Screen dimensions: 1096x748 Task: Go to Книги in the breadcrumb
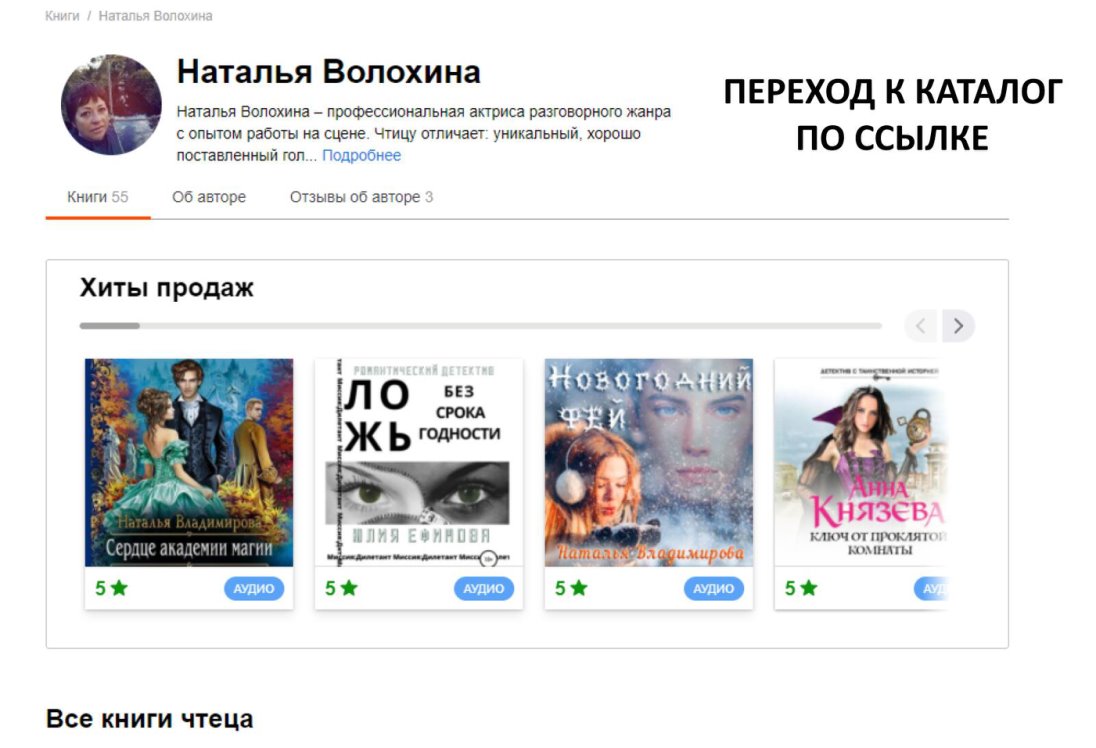[62, 15]
